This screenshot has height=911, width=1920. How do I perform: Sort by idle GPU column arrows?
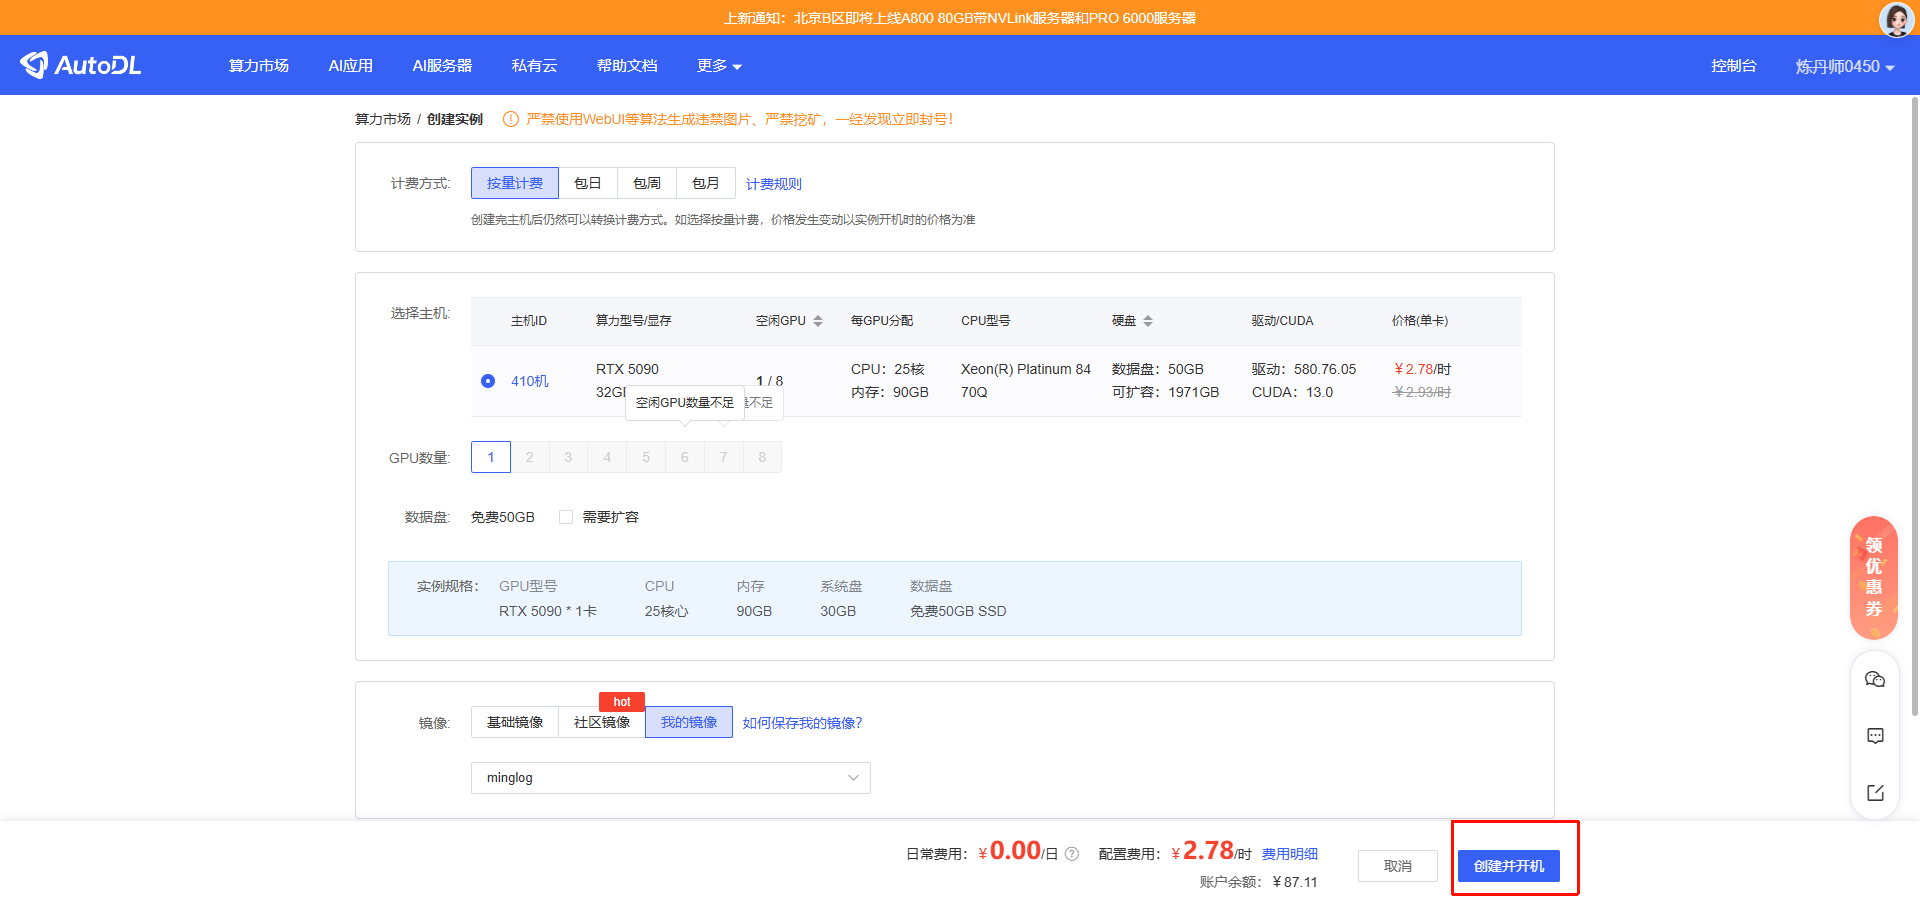click(x=818, y=321)
